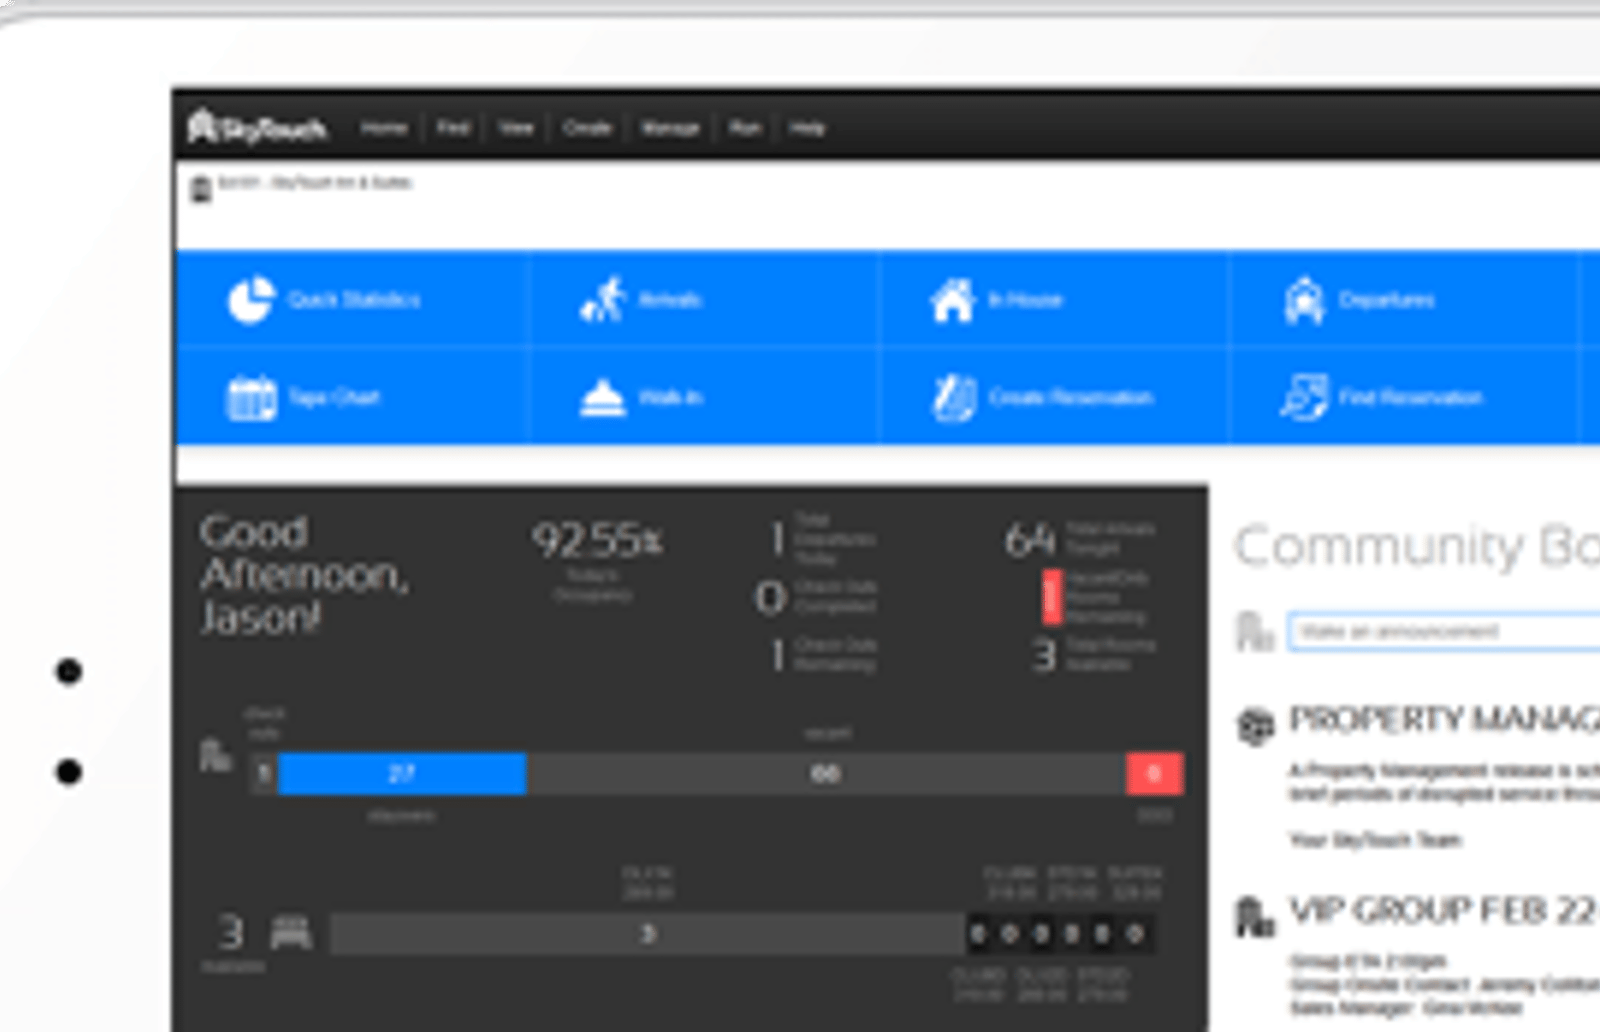Image resolution: width=1600 pixels, height=1032 pixels.
Task: Open the Departures link
Action: coord(1387,299)
